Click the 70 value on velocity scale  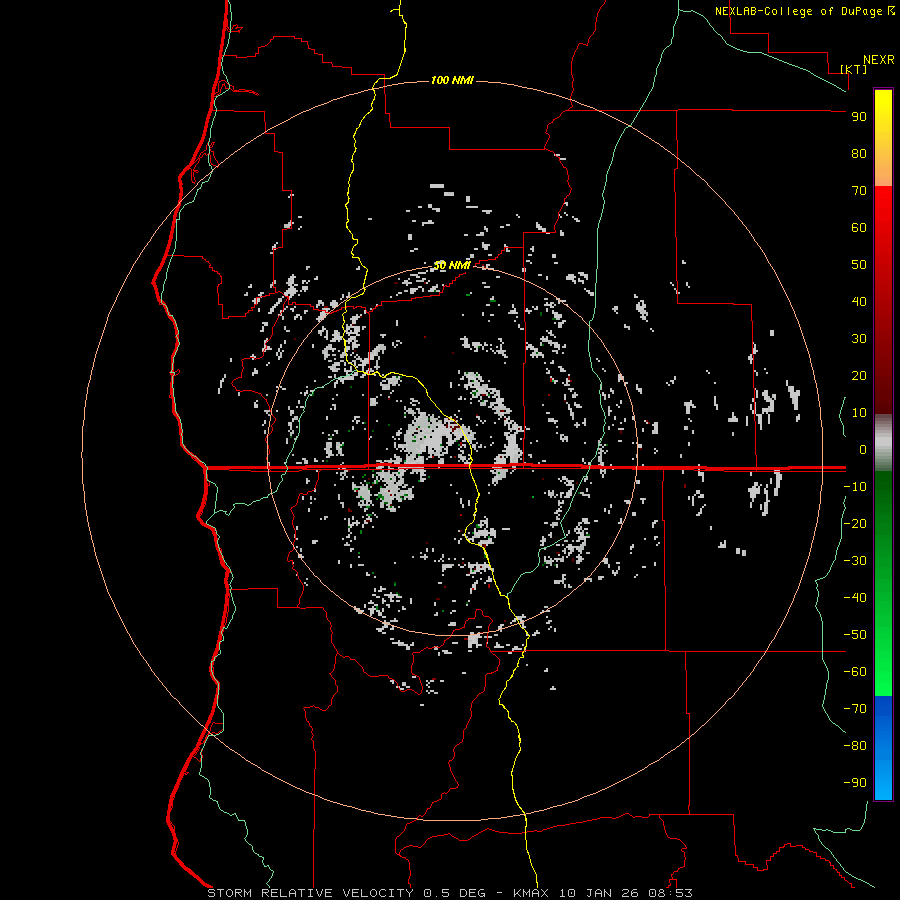[859, 191]
